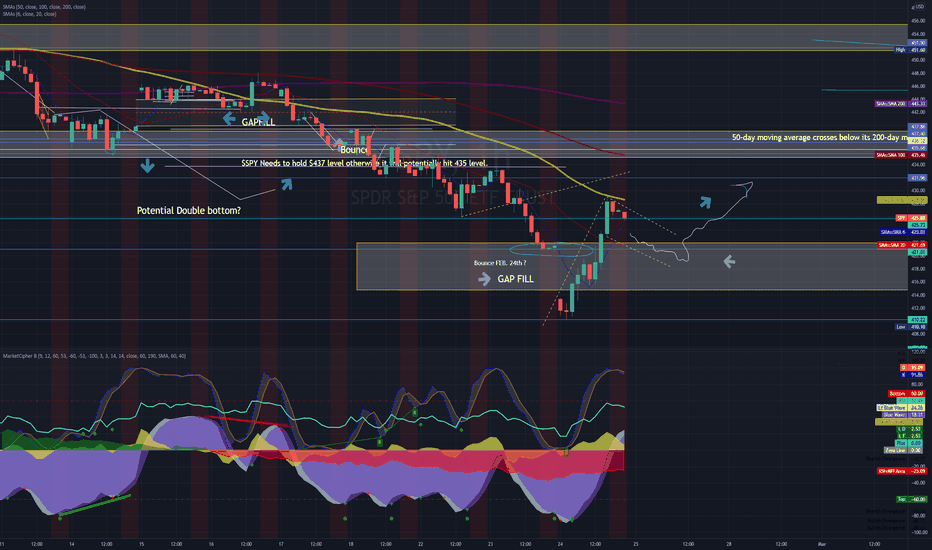Click the SPY last price label
The height and width of the screenshot is (550, 932).
(x=912, y=218)
